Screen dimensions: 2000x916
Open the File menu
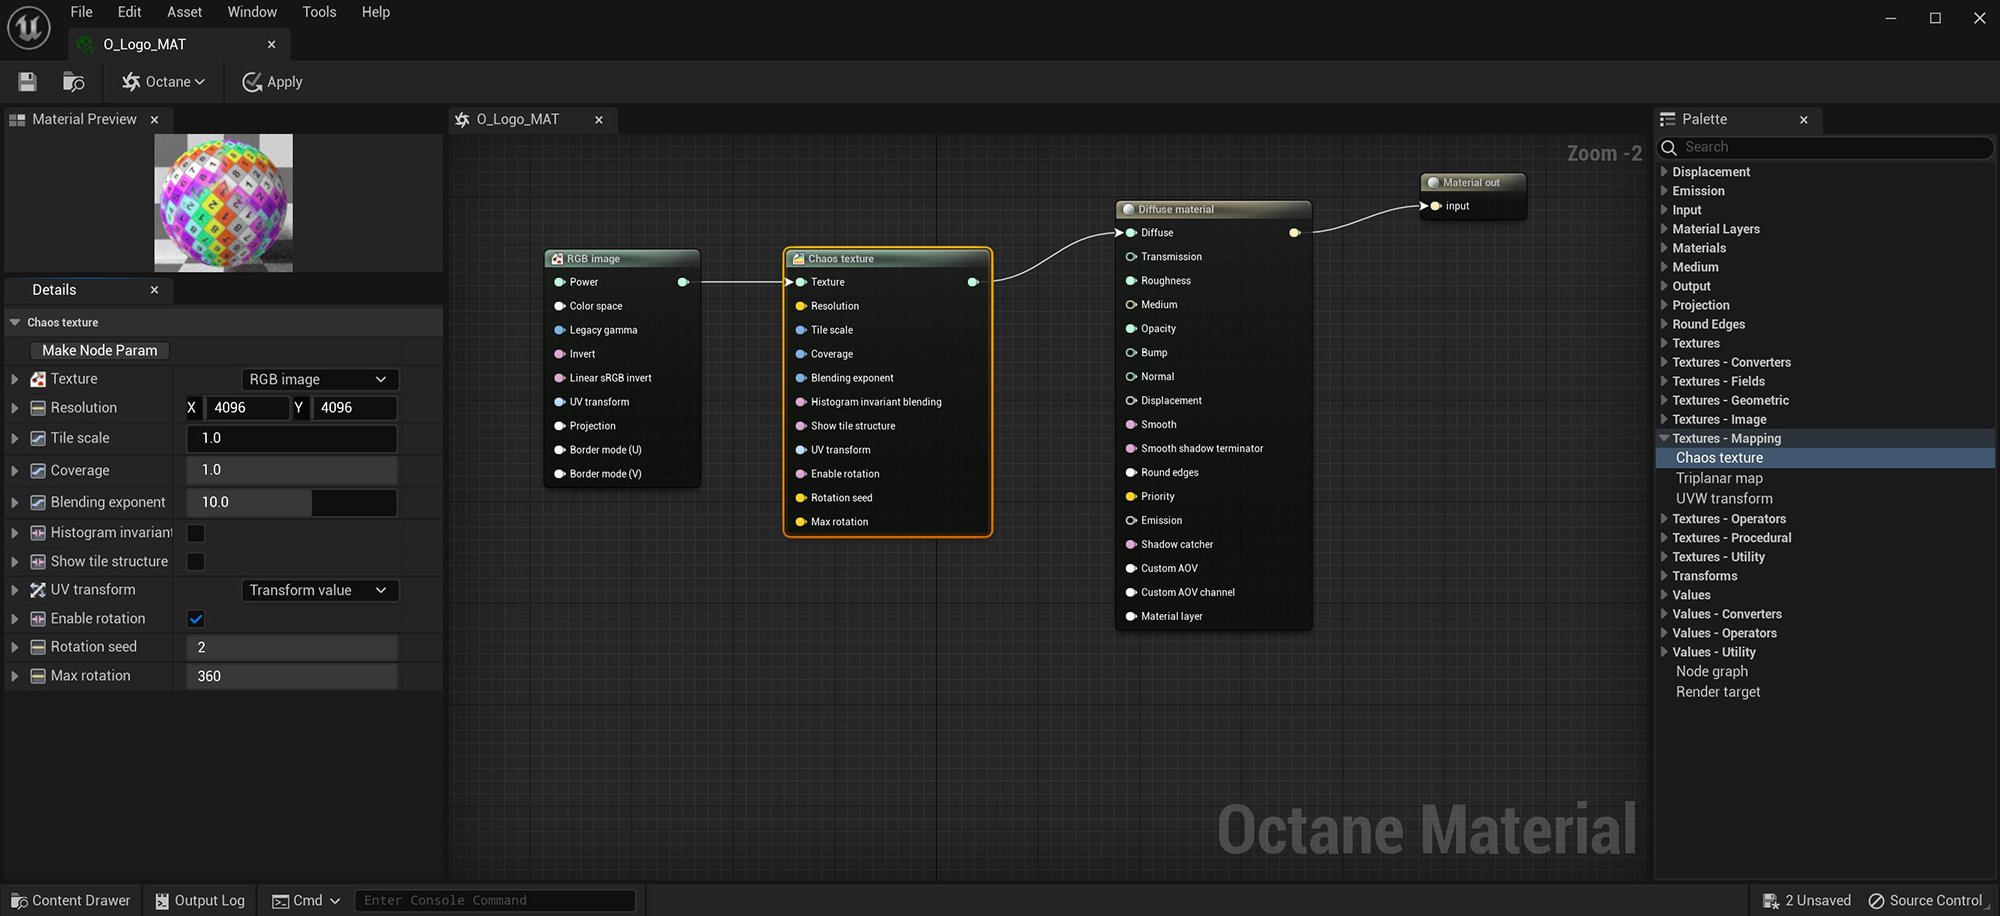[x=82, y=12]
